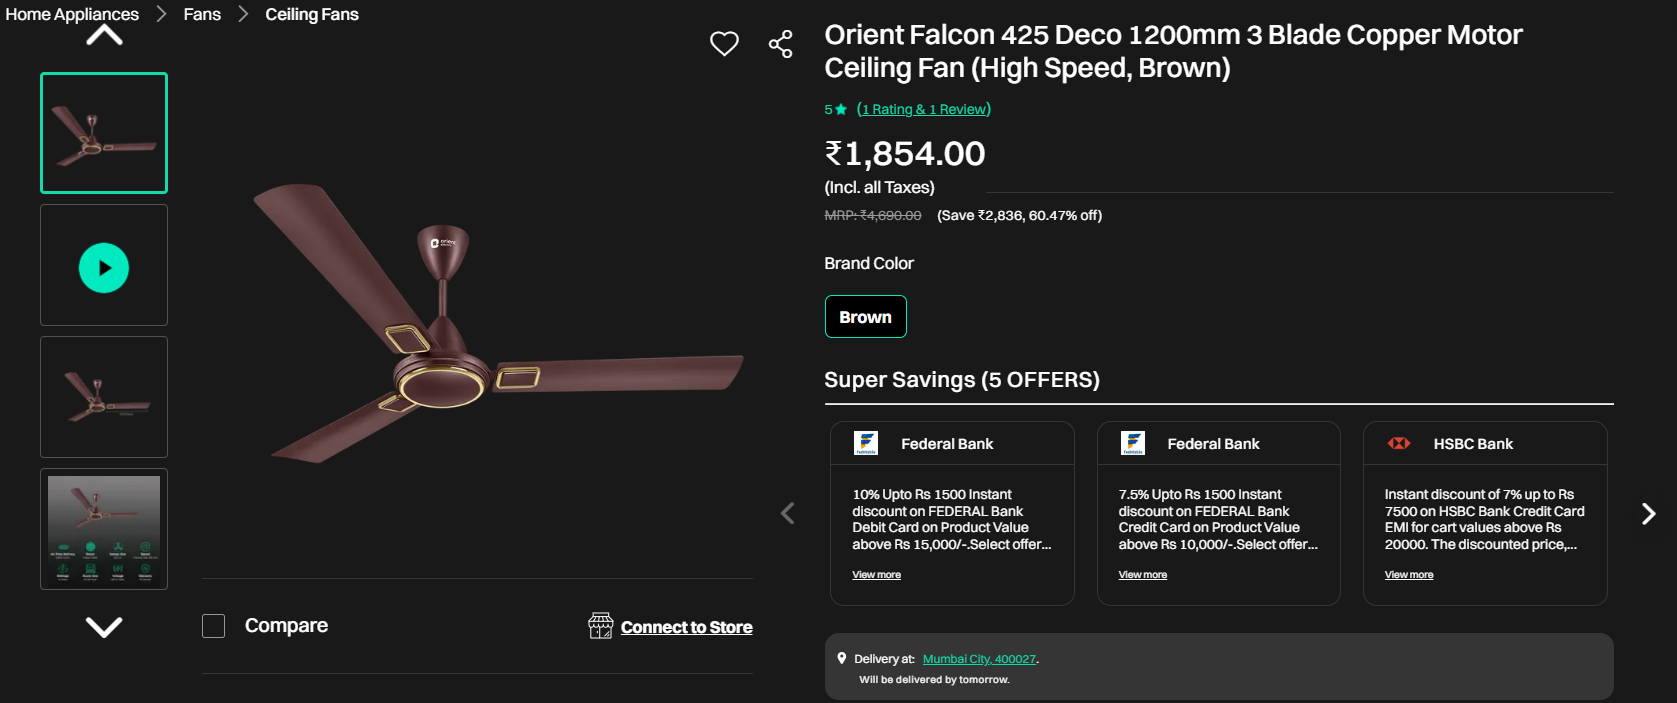Open the Home Appliances breadcrumb
Image resolution: width=1677 pixels, height=703 pixels.
pyautogui.click(x=72, y=14)
